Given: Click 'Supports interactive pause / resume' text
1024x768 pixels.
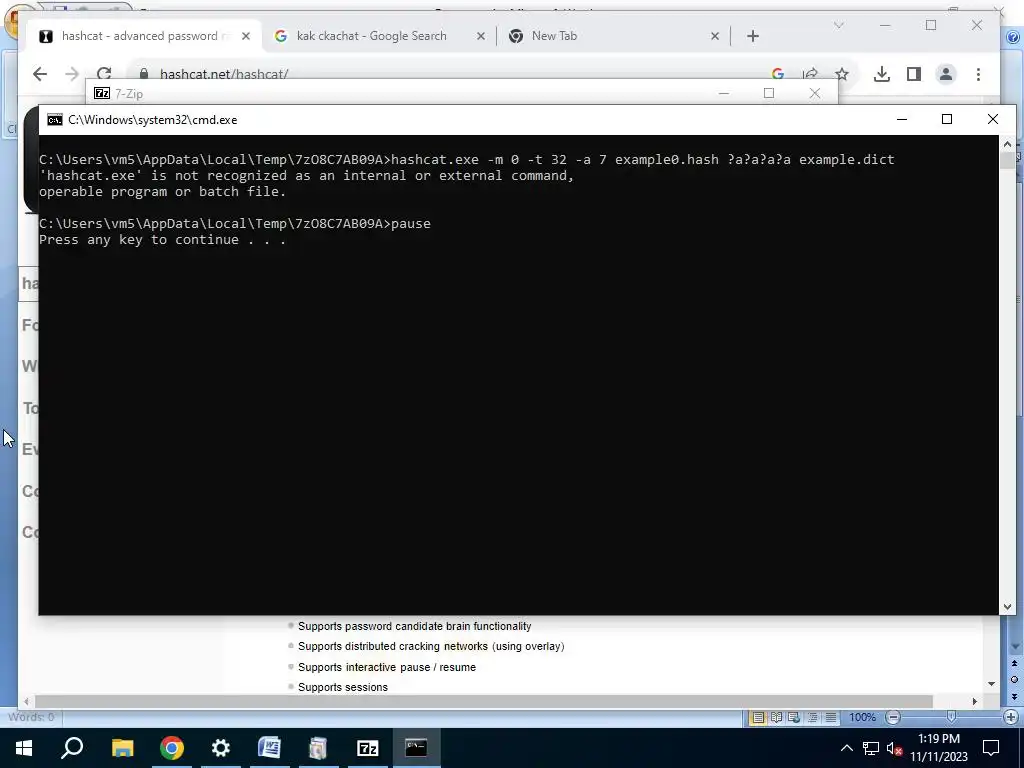Looking at the screenshot, I should tap(387, 667).
